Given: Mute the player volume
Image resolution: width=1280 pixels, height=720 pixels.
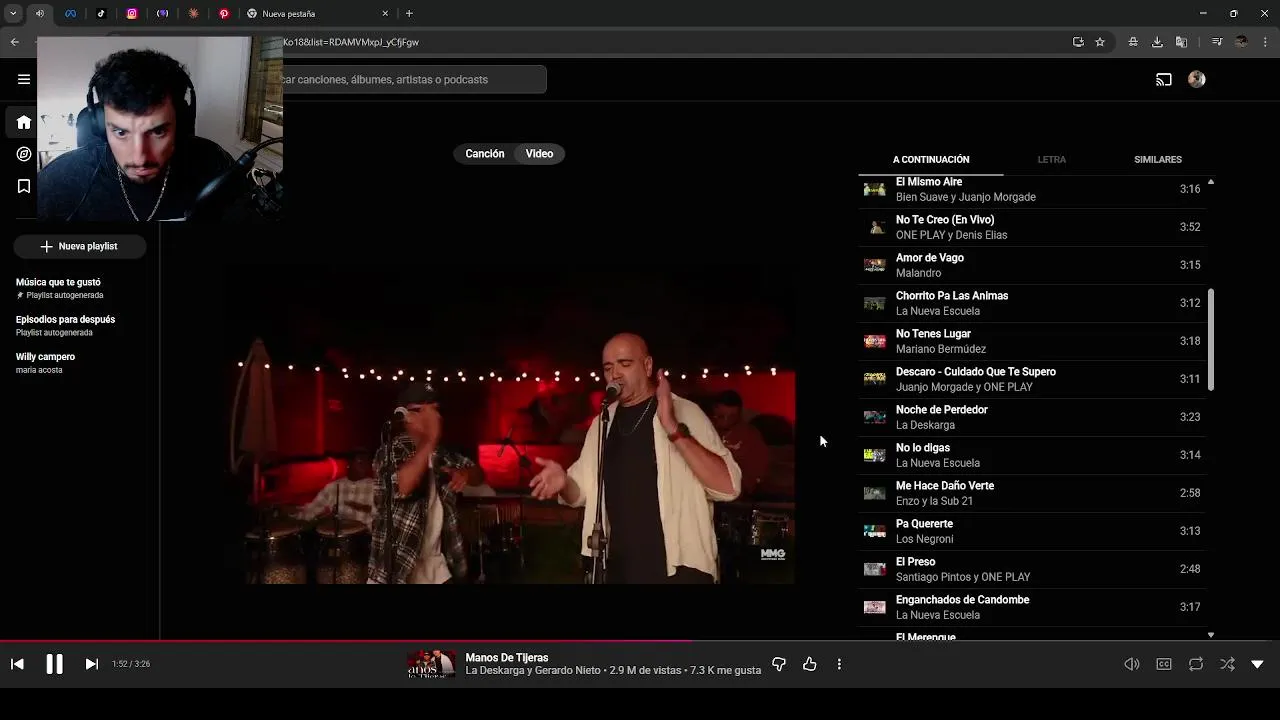Looking at the screenshot, I should click(1132, 664).
